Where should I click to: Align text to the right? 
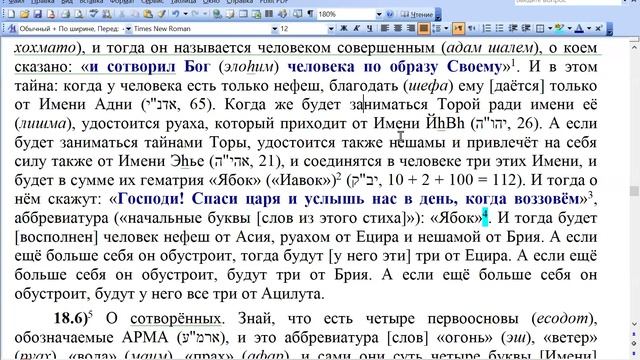tap(410, 28)
